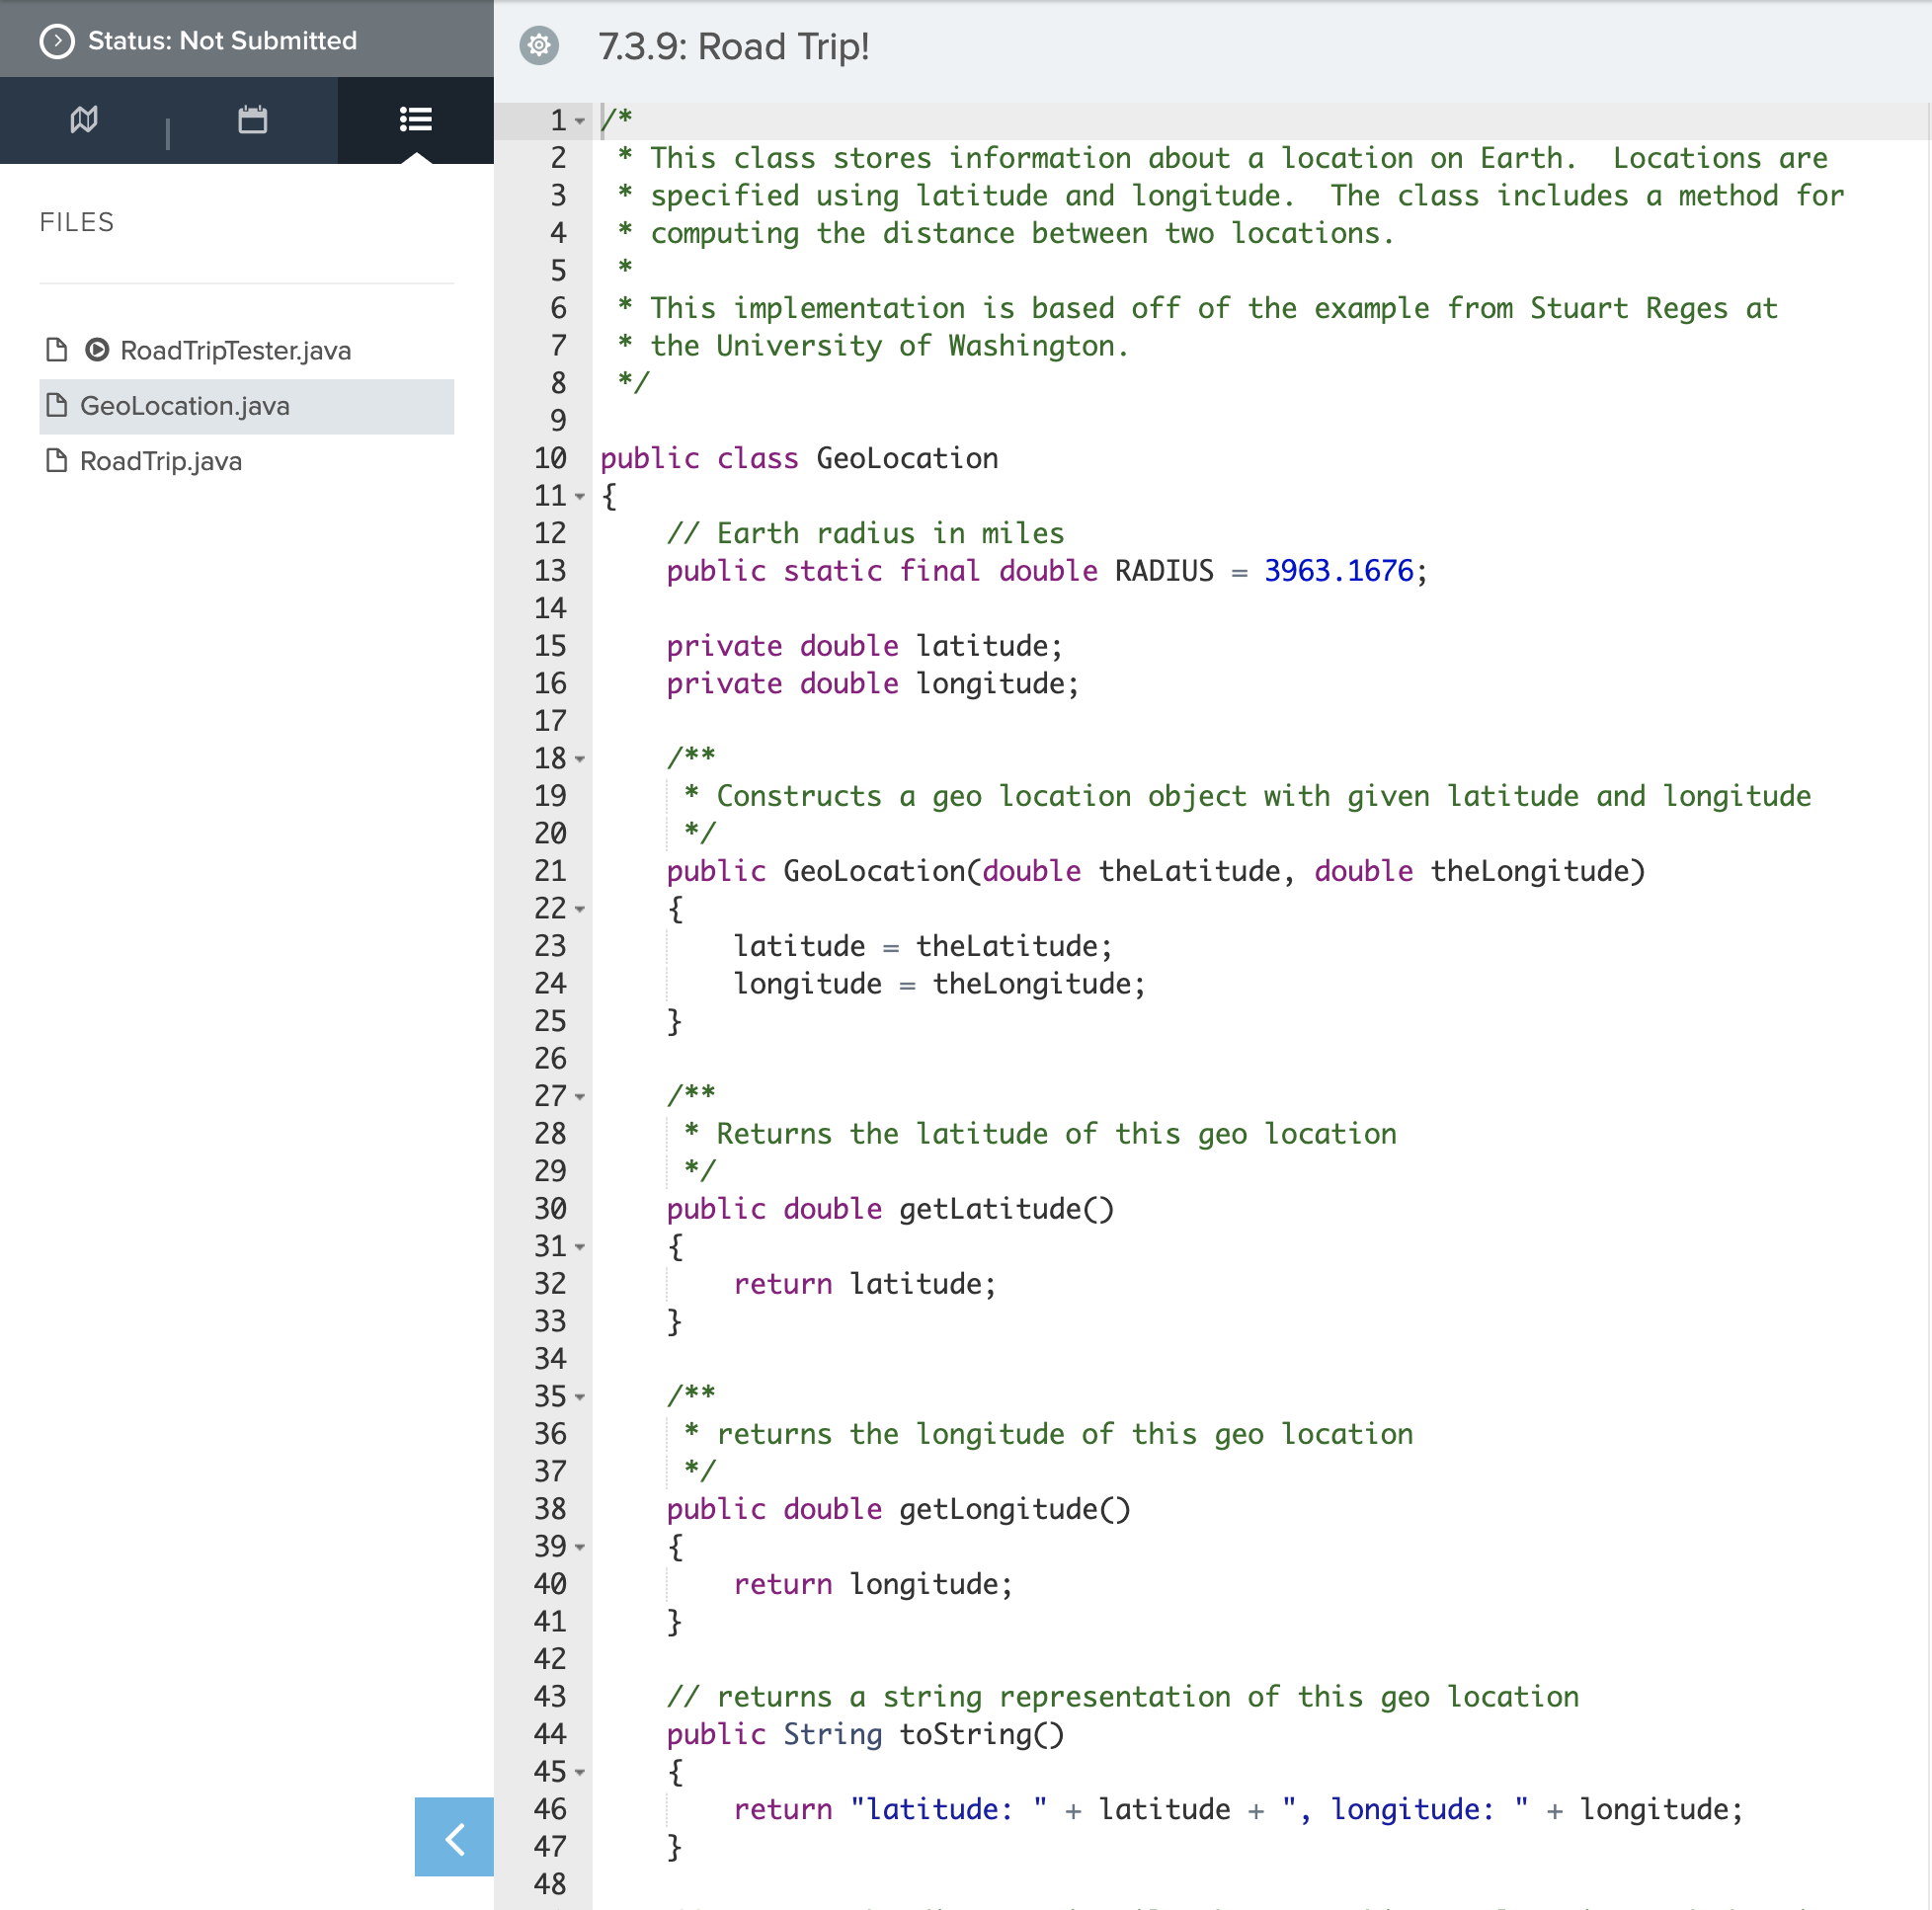1932x1910 pixels.
Task: Open the map navigation icon in the sidebar
Action: pos(84,120)
